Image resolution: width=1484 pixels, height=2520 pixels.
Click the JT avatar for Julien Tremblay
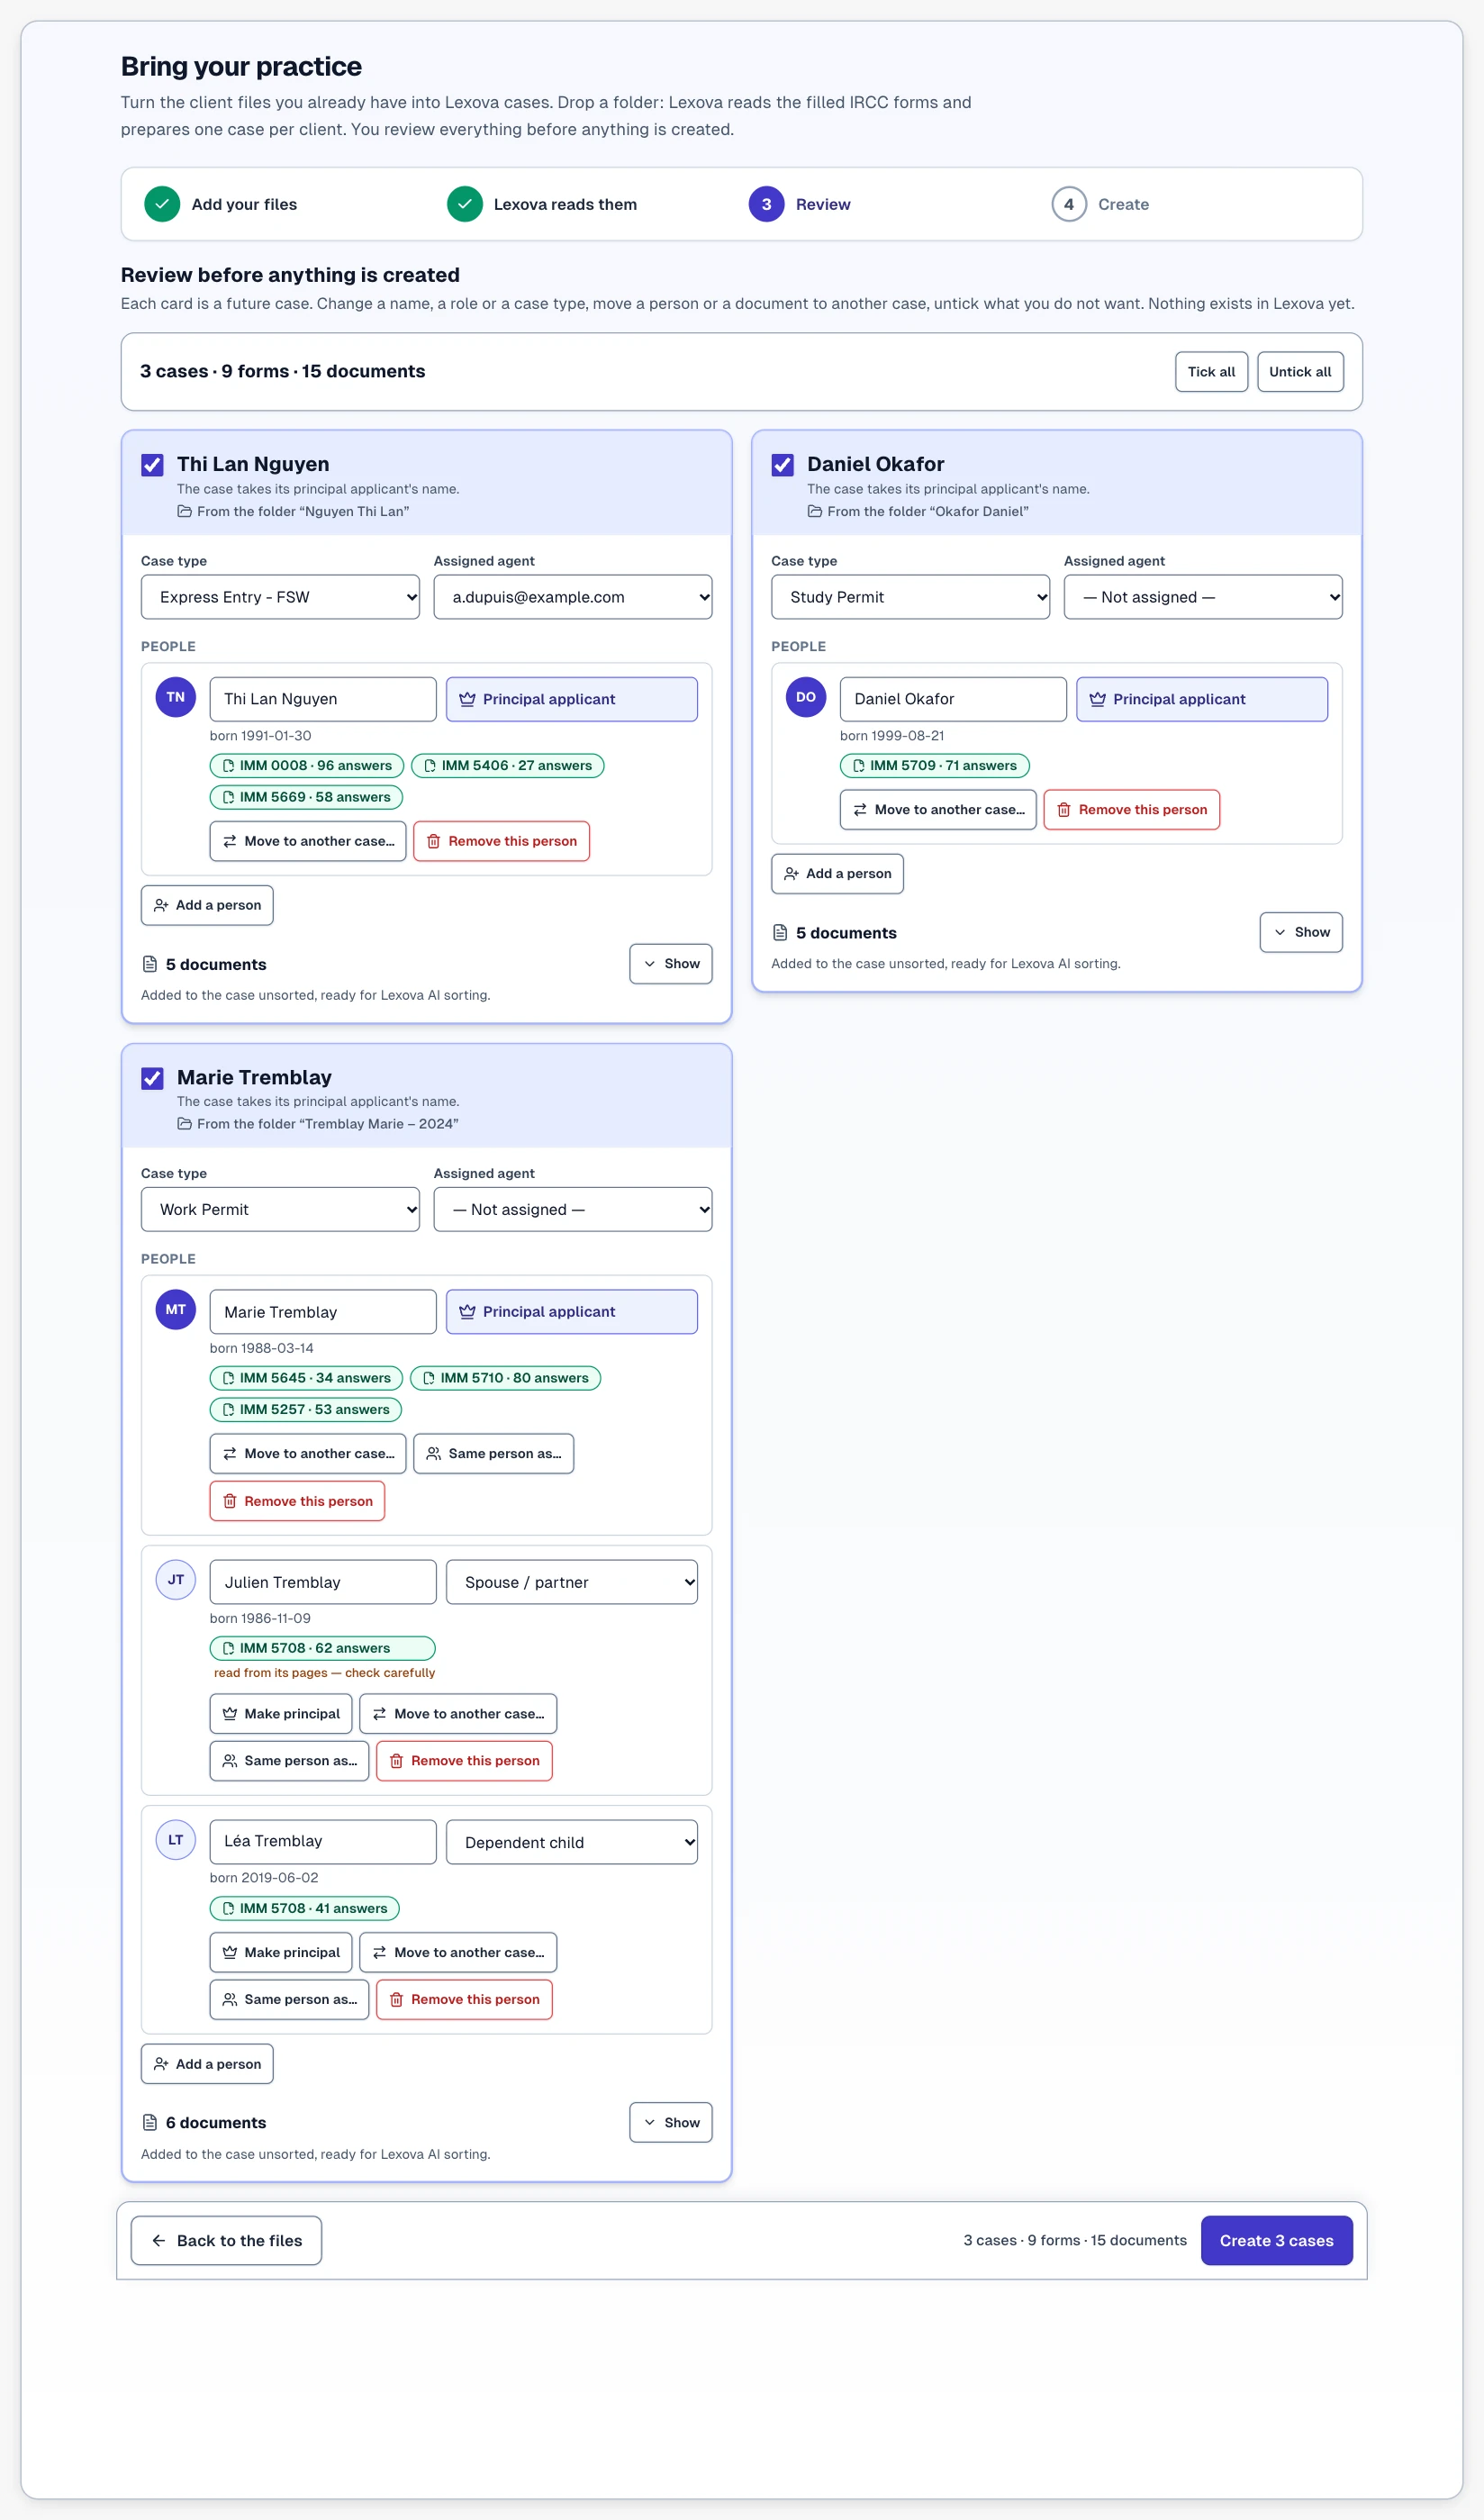[x=176, y=1580]
